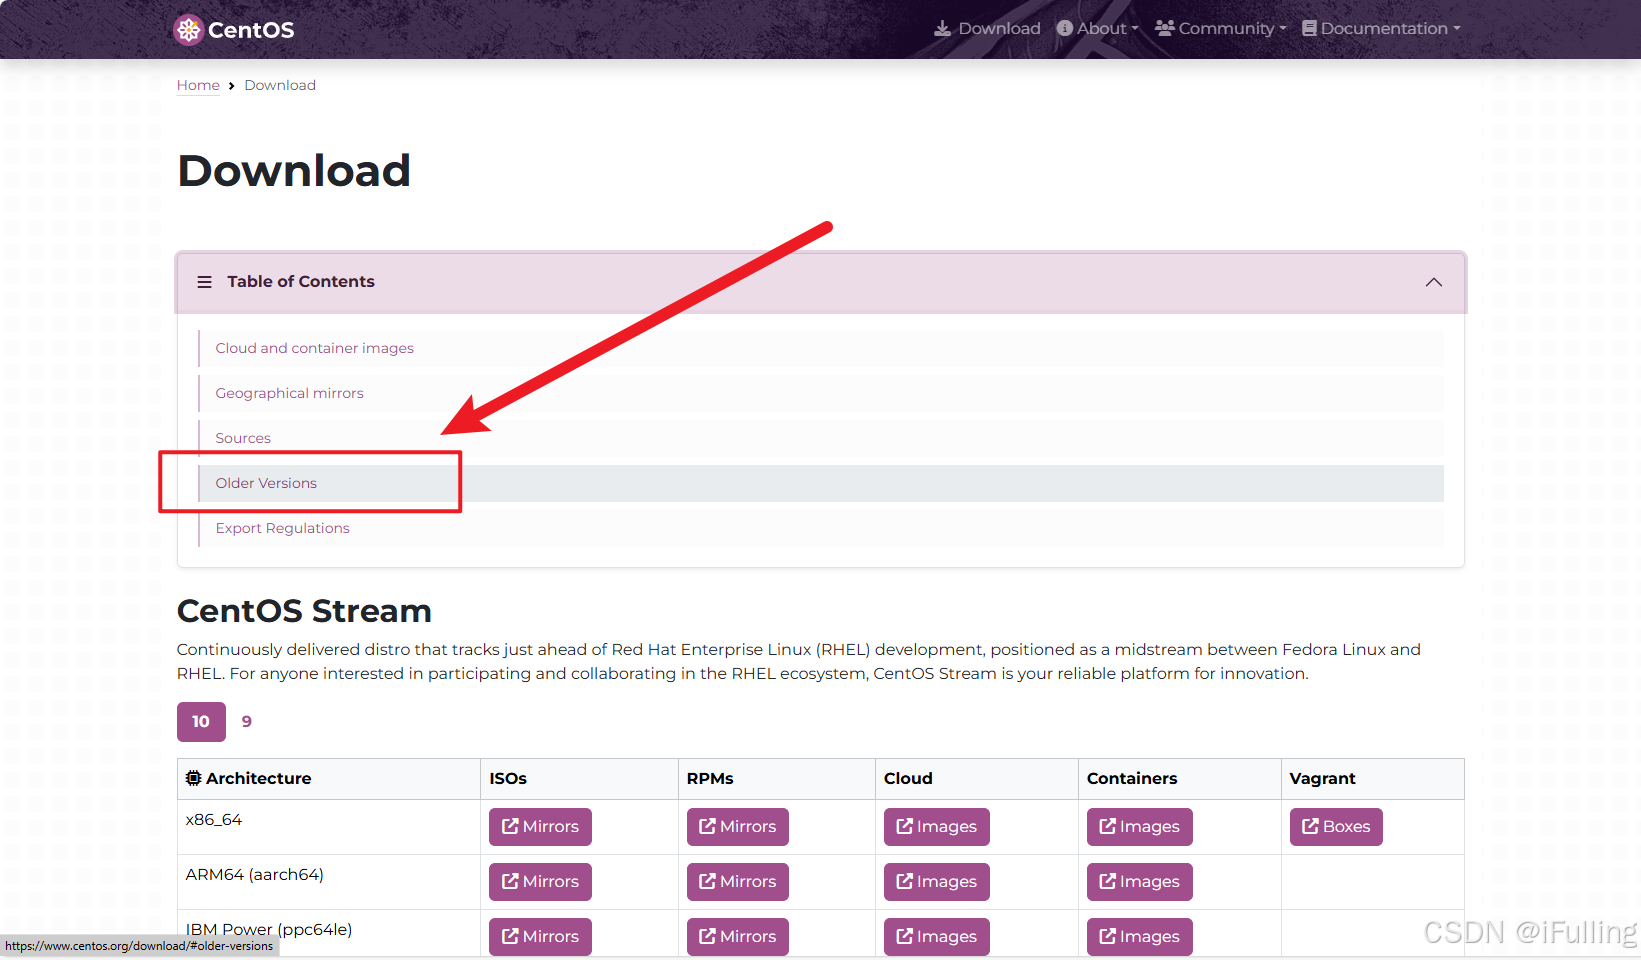Open x86_64 Cloud Images button
The height and width of the screenshot is (960, 1641).
tap(937, 827)
